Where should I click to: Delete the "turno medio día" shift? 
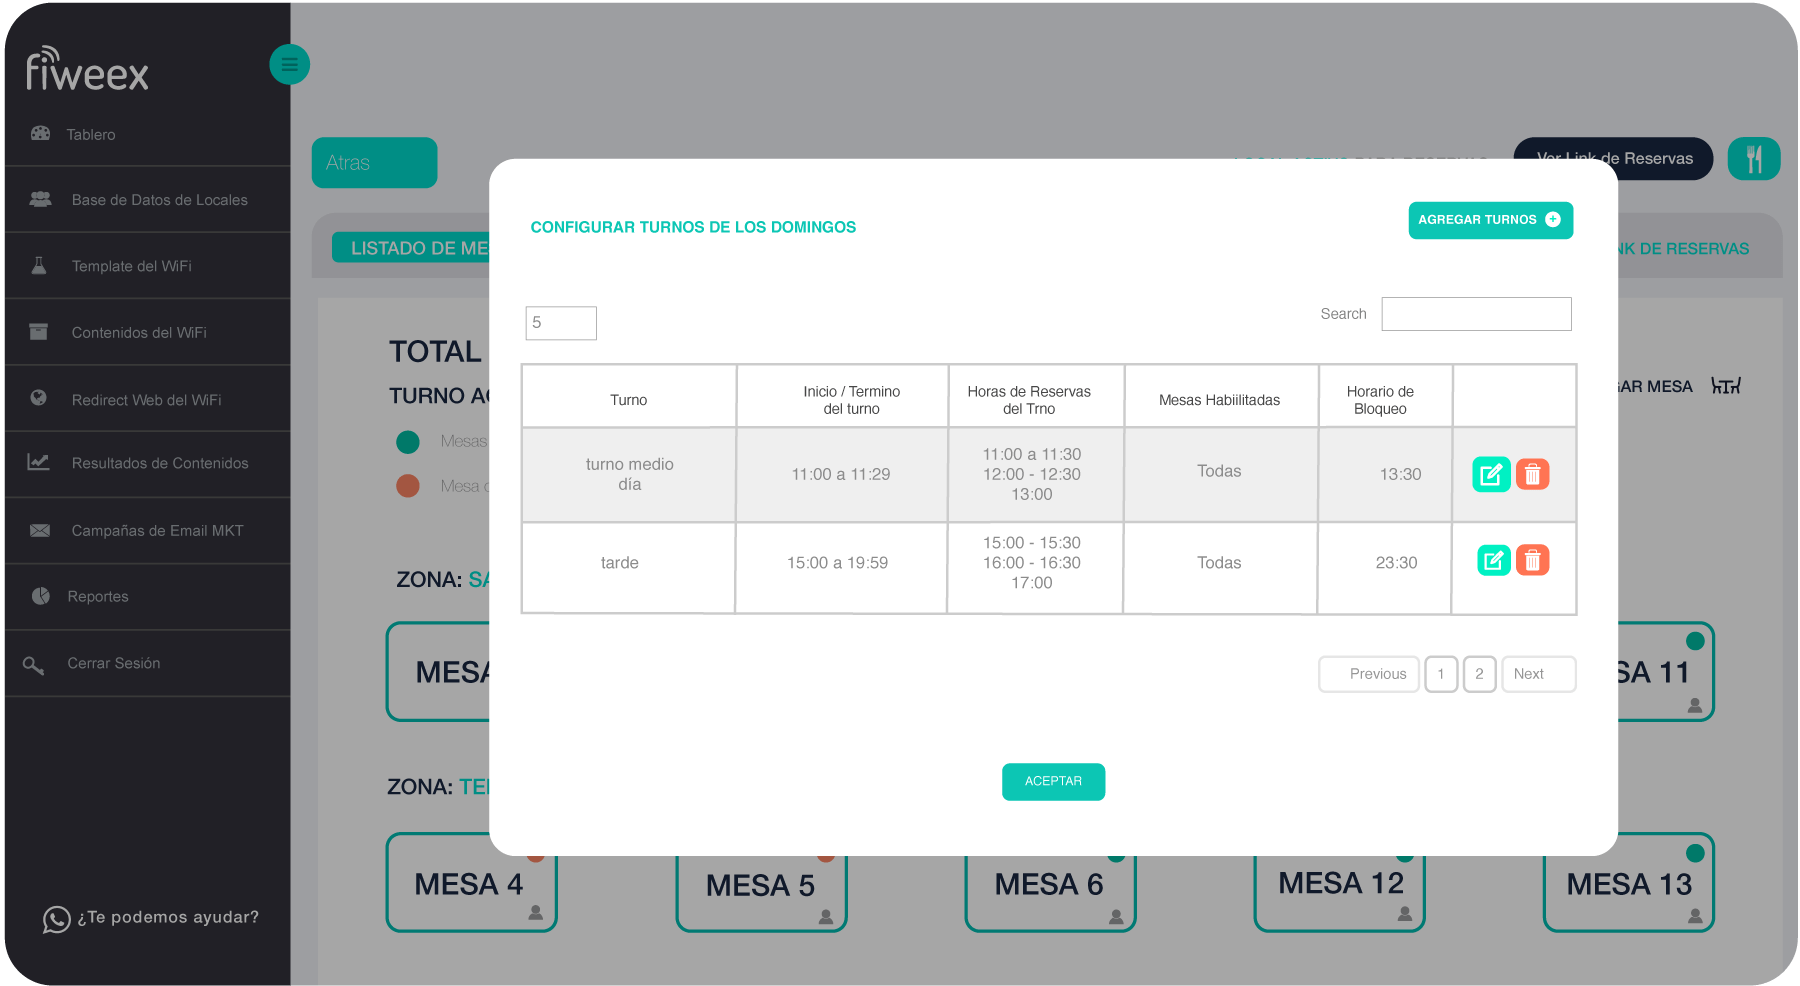tap(1532, 474)
